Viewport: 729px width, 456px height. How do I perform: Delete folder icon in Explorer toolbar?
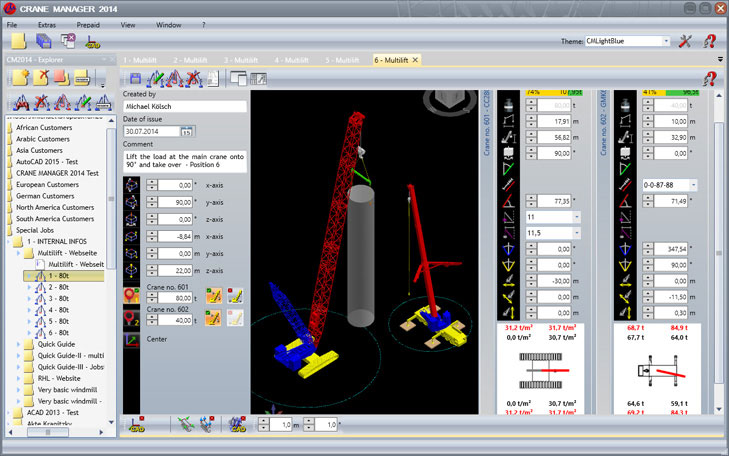[x=41, y=77]
